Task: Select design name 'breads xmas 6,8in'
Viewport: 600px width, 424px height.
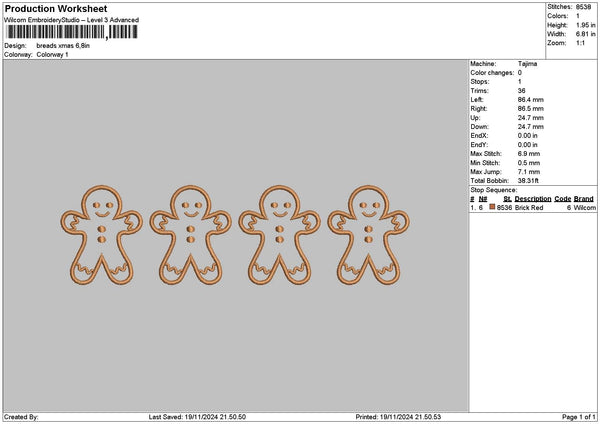Action: click(x=63, y=46)
